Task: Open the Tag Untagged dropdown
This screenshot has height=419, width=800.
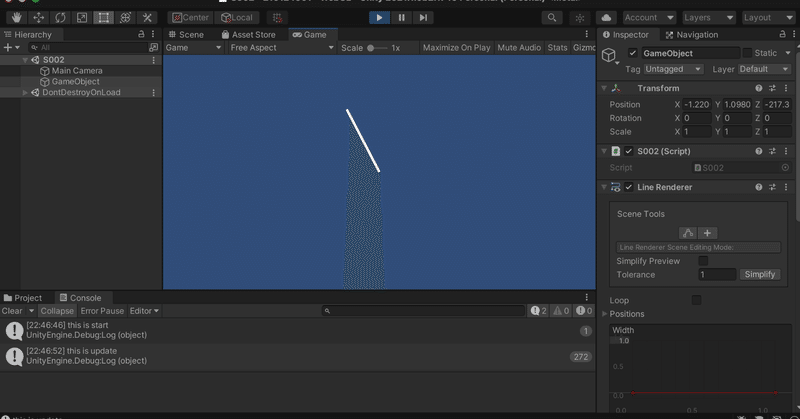Action: pos(672,69)
